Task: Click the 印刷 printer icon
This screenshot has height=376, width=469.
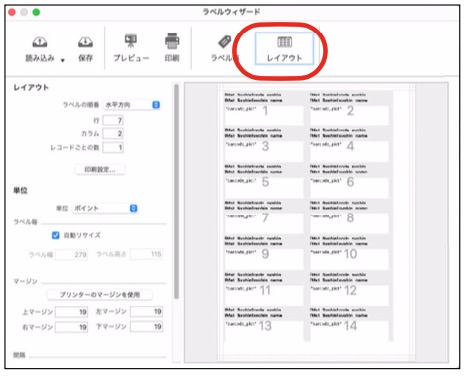Action: (x=172, y=41)
